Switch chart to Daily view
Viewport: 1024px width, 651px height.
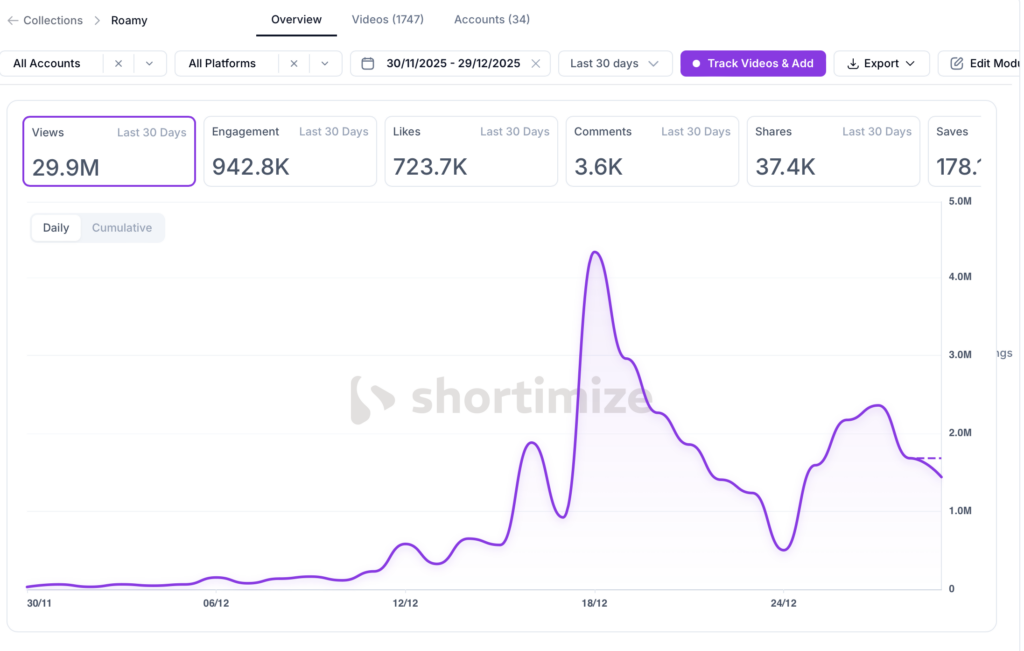tap(56, 228)
